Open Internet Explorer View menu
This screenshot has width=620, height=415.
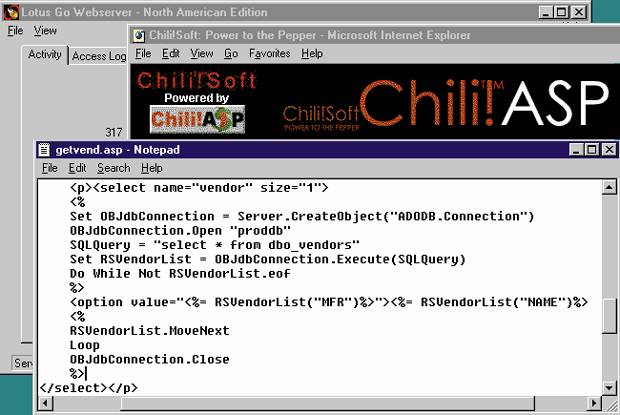coord(202,53)
